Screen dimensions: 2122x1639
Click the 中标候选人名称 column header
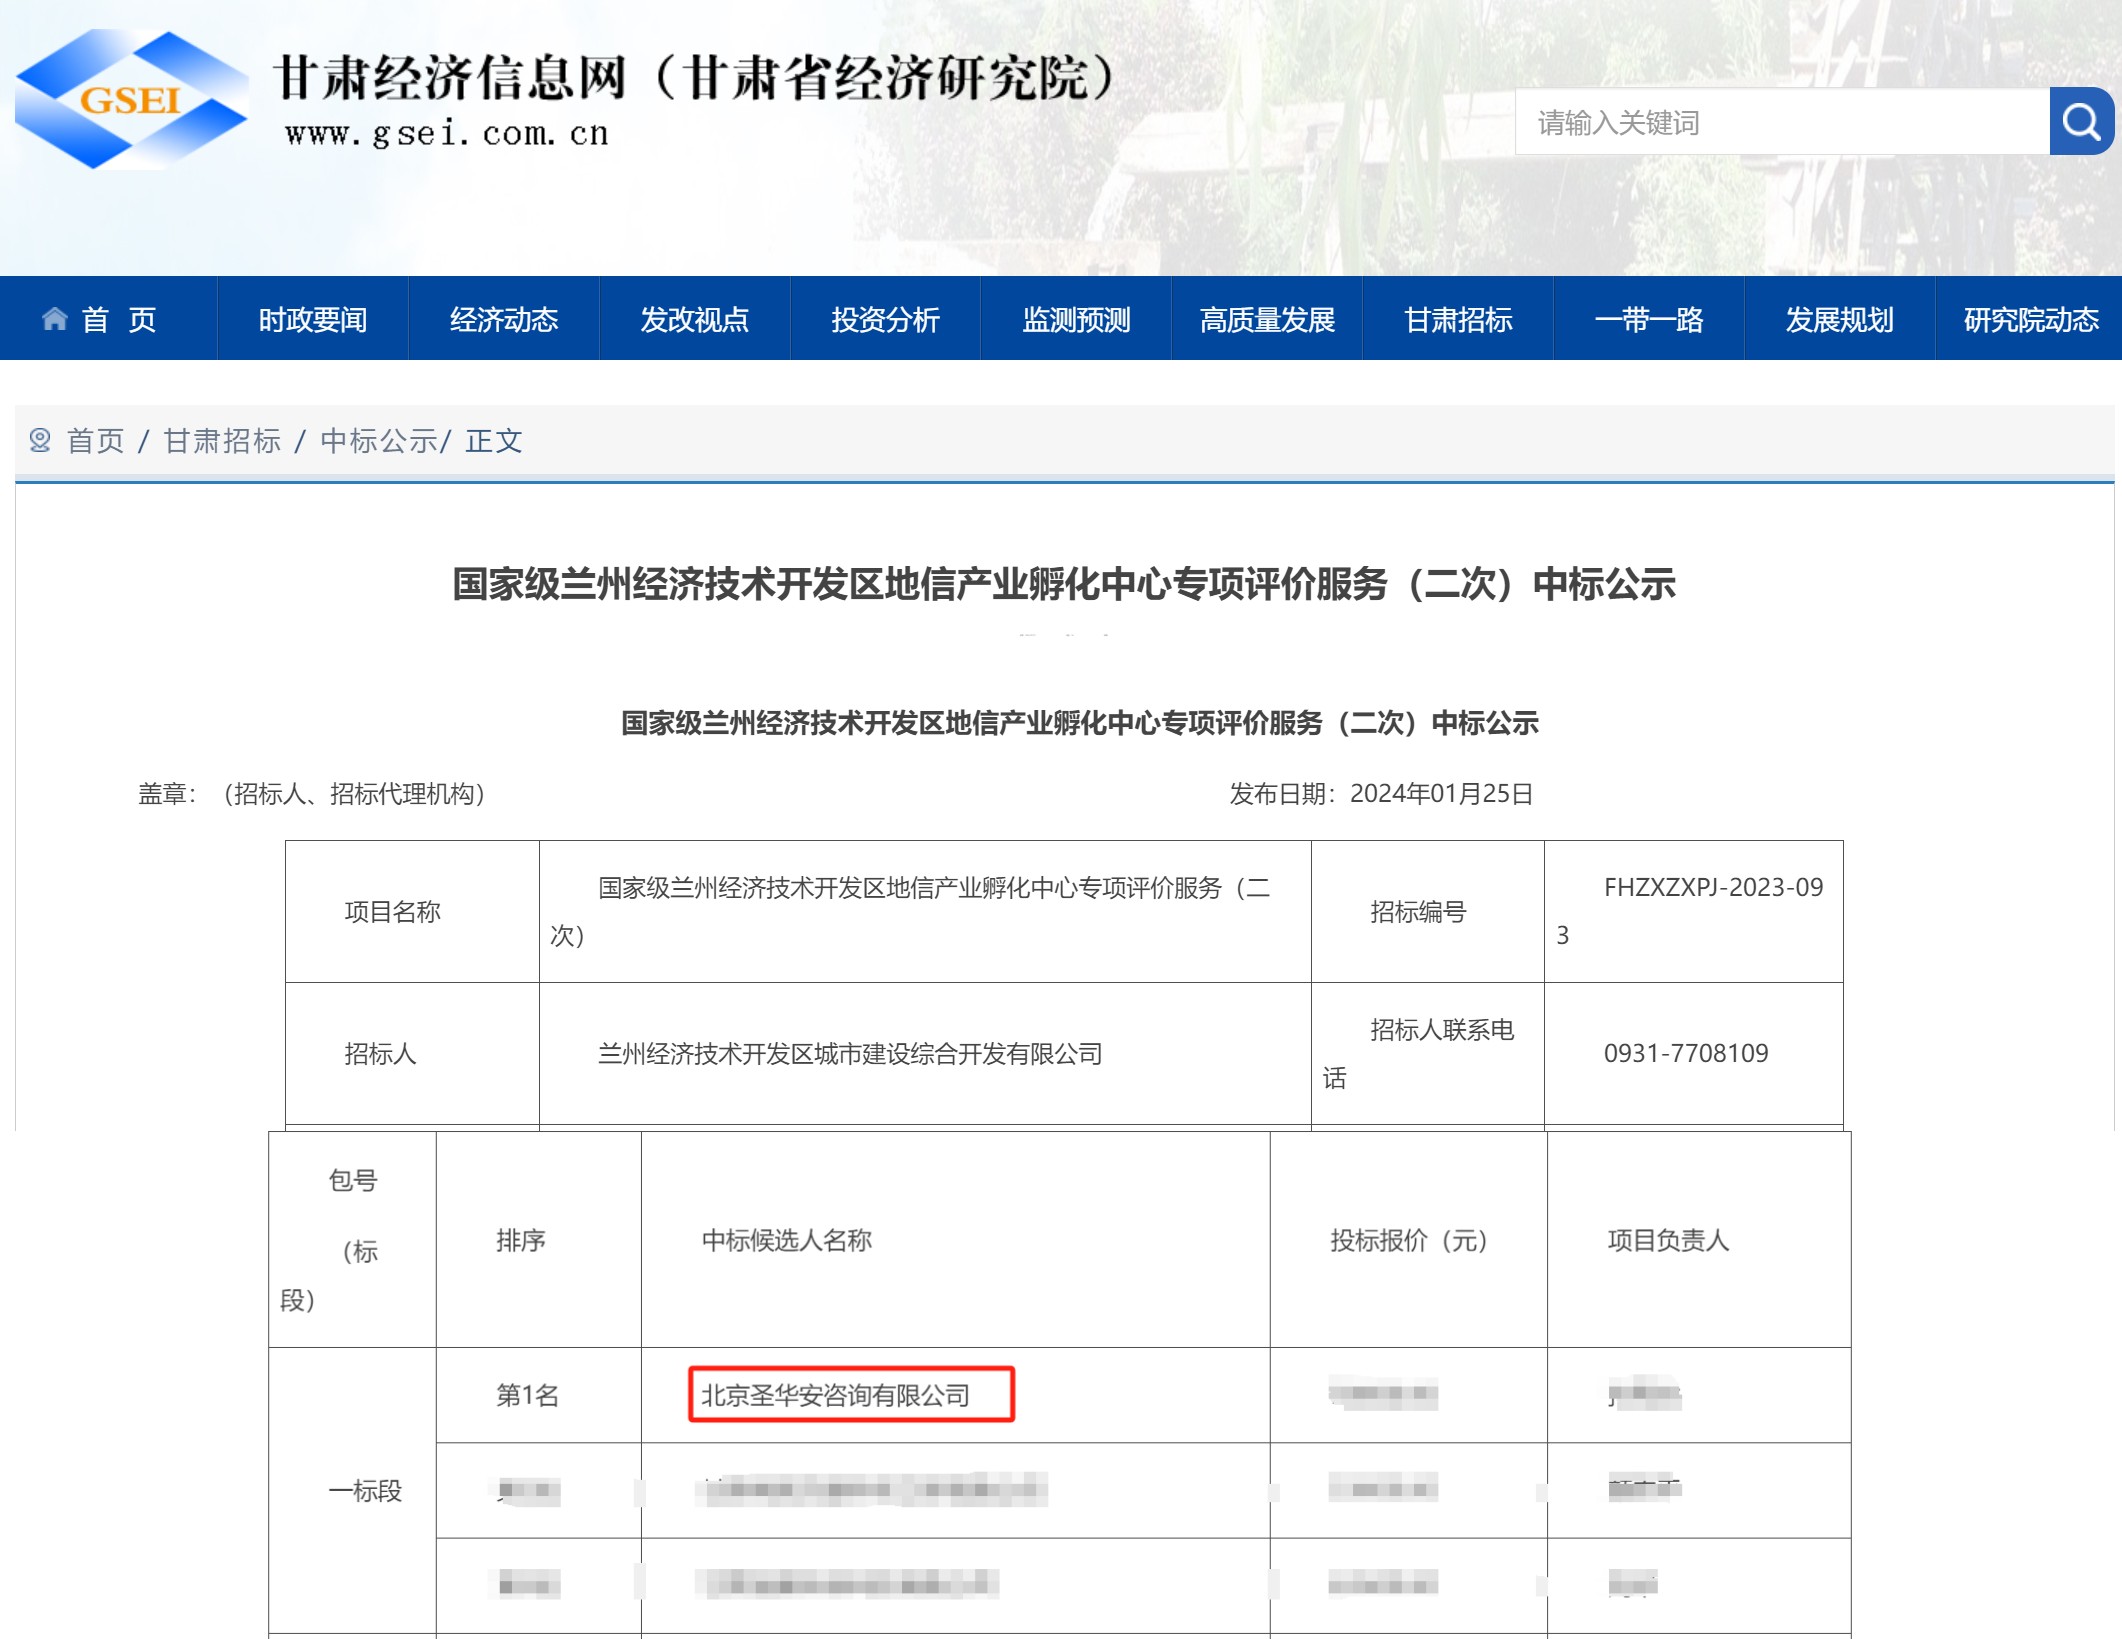pyautogui.click(x=955, y=1240)
